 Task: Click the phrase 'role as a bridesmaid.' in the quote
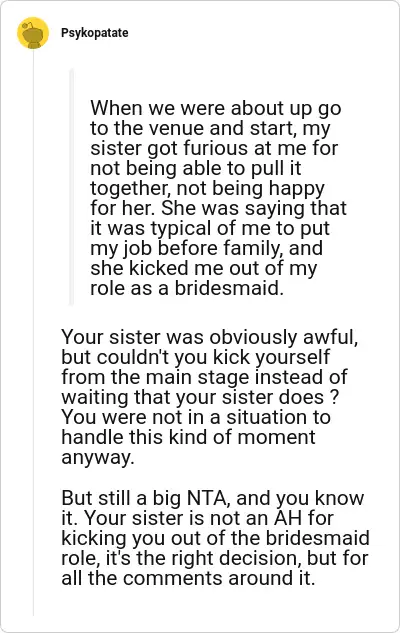pos(187,288)
